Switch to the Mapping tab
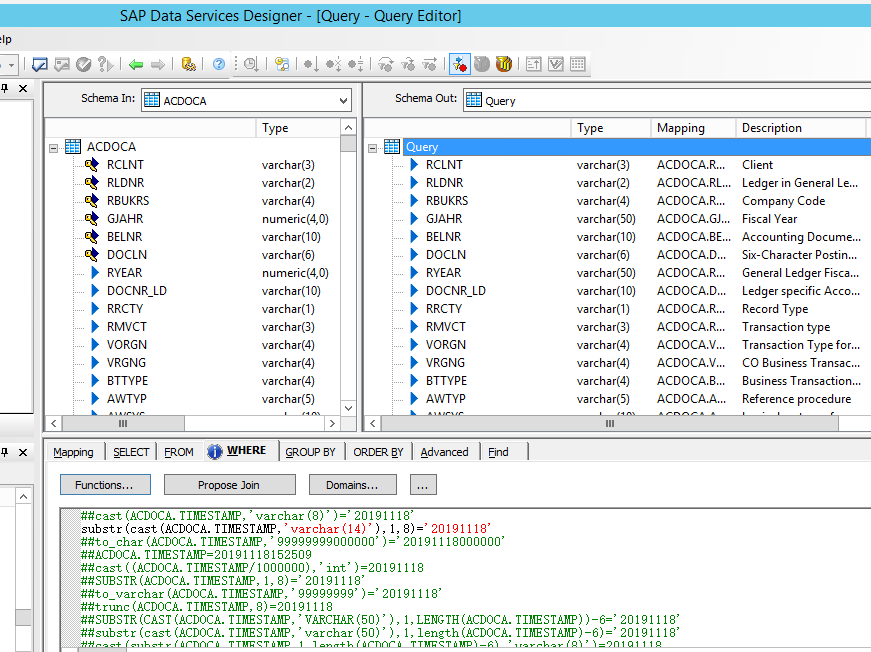Screen dimensions: 871x652 (73, 451)
